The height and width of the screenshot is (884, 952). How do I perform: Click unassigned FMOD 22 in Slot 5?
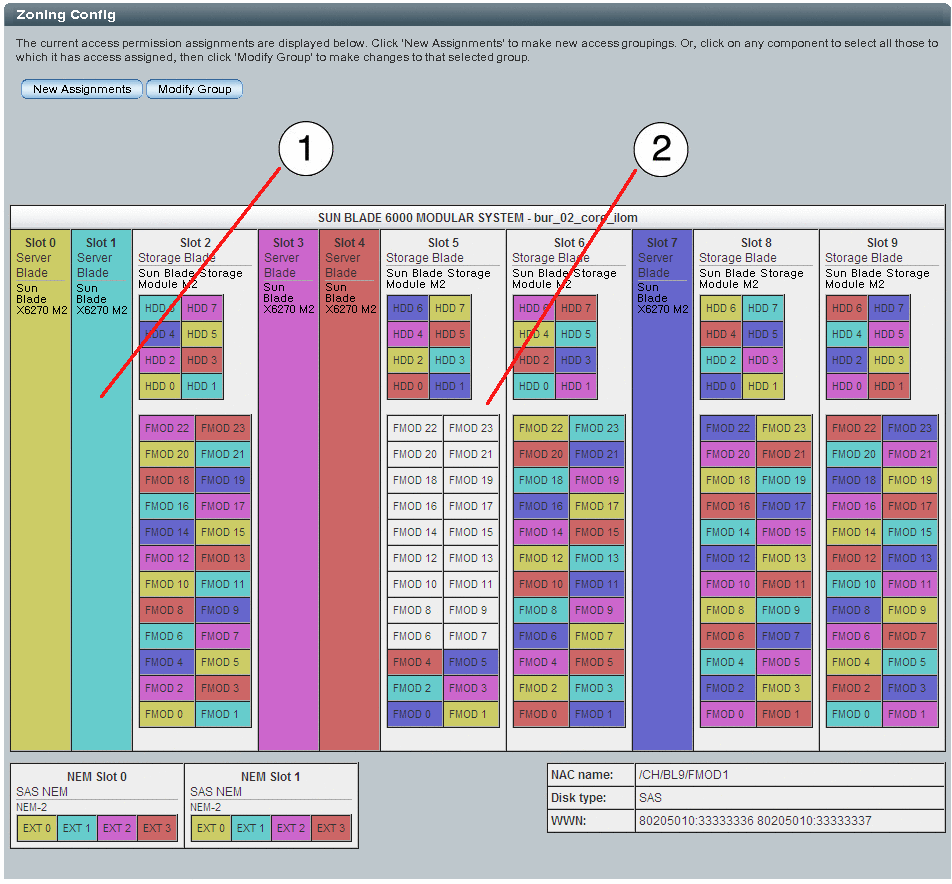[x=415, y=429]
